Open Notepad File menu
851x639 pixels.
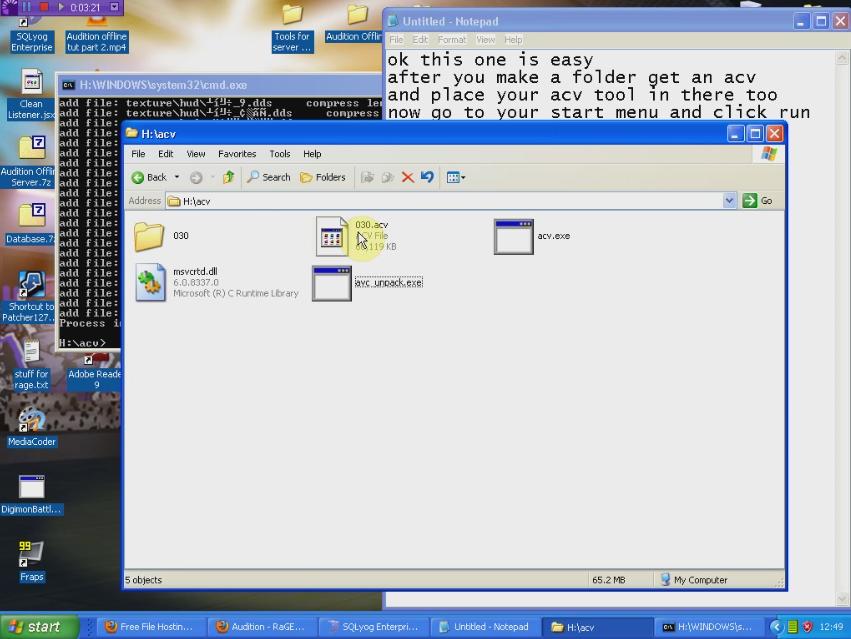(396, 40)
